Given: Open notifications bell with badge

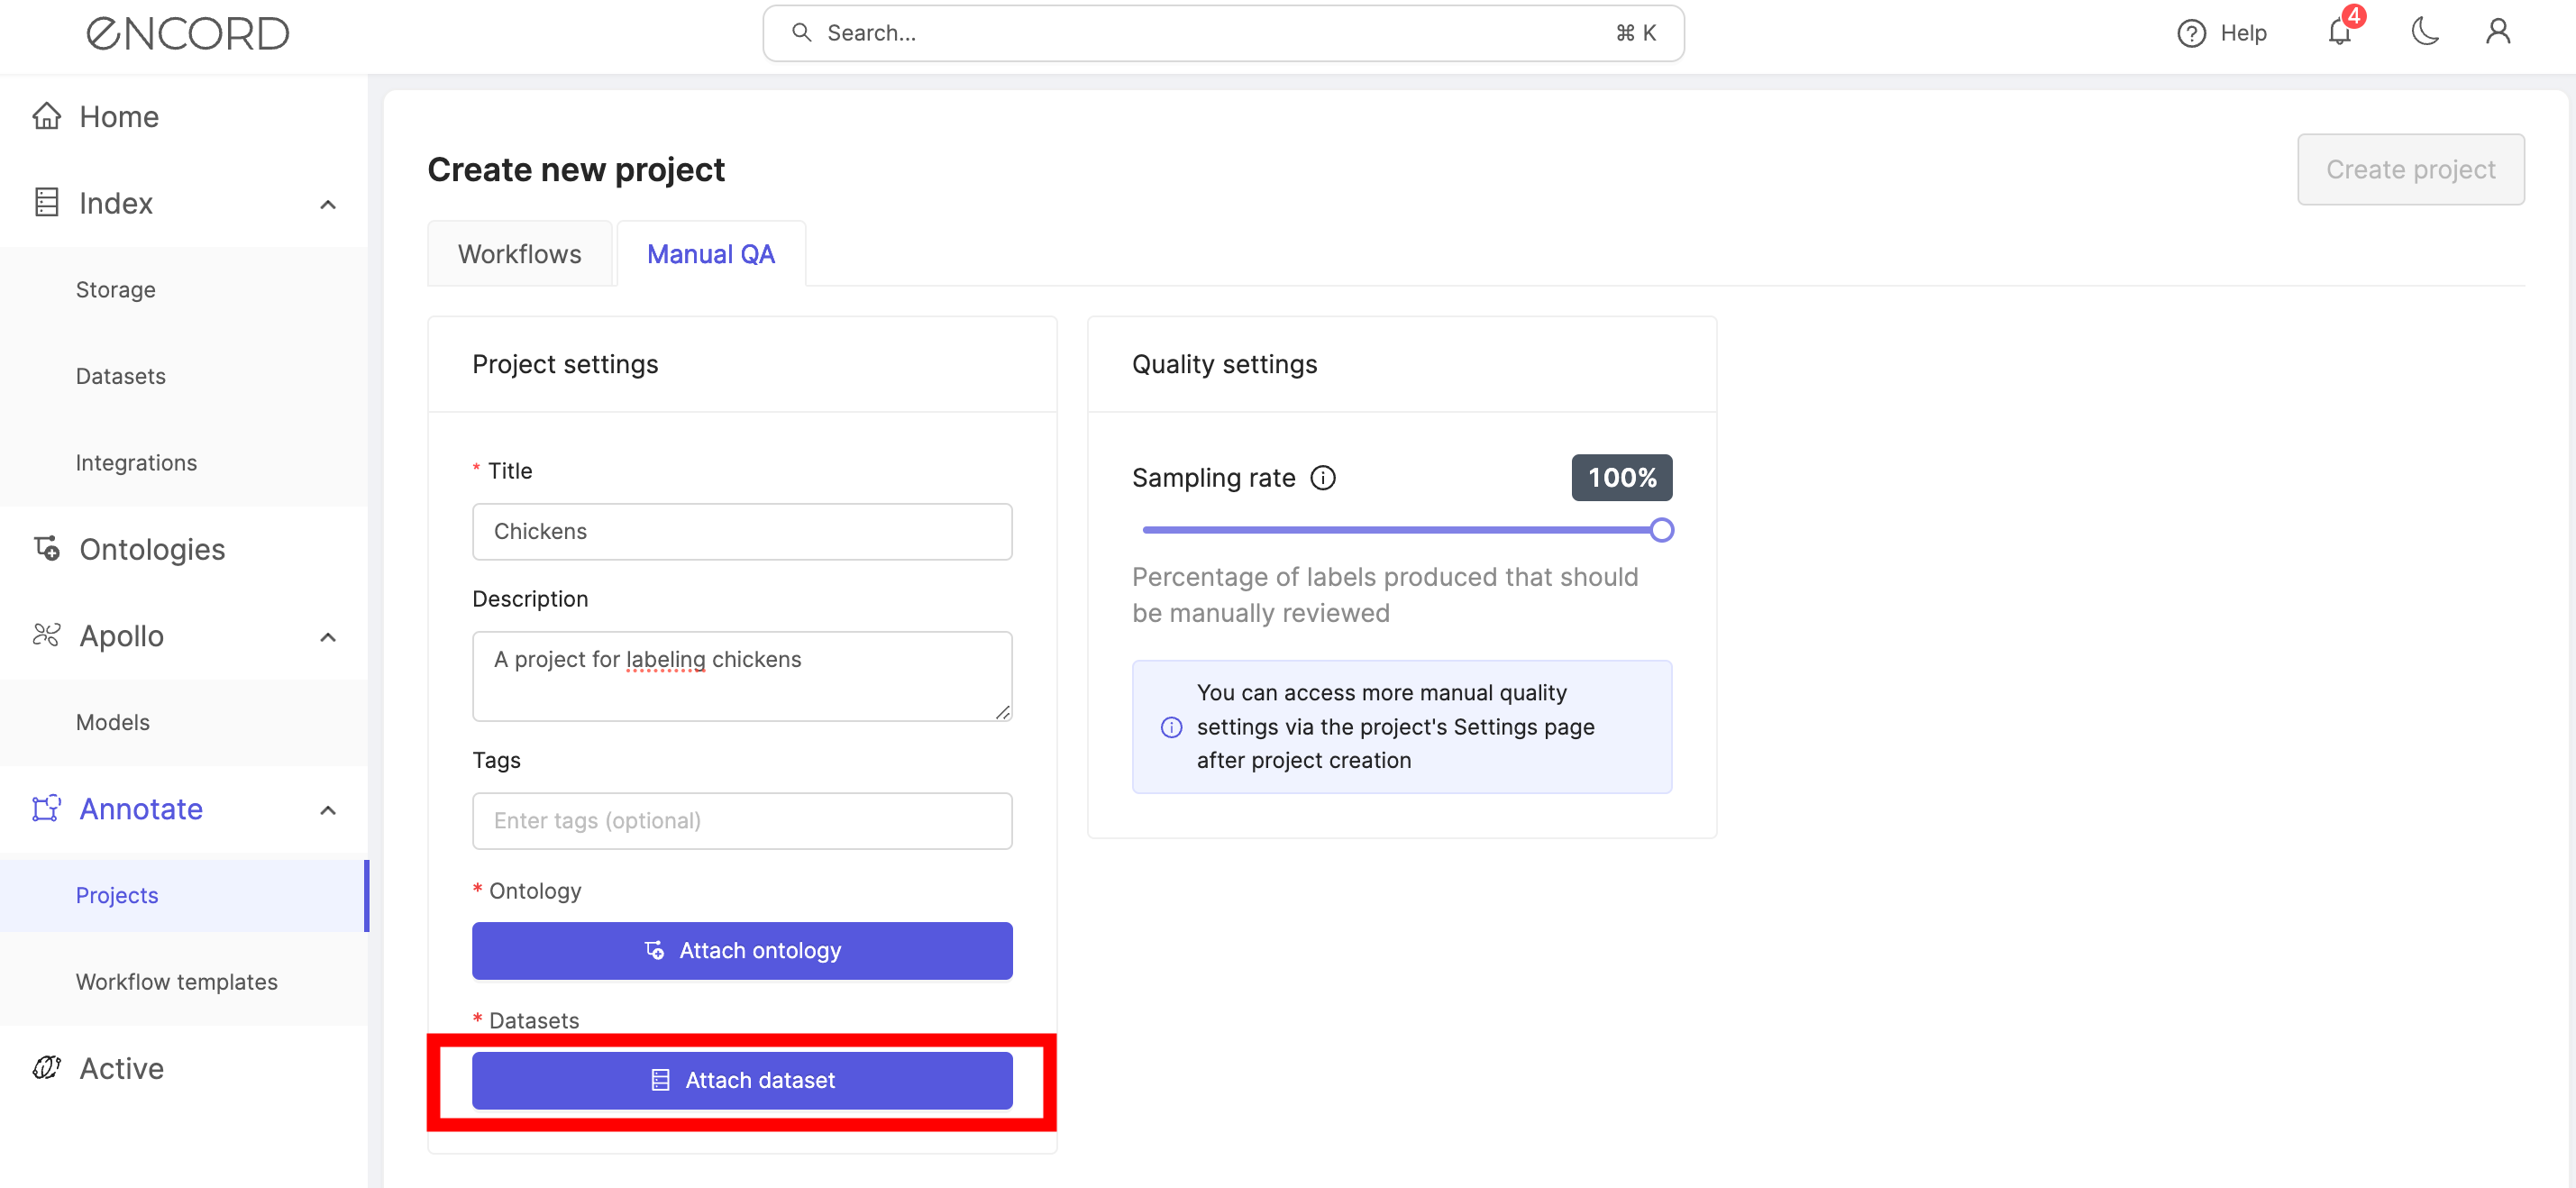Looking at the screenshot, I should [2340, 31].
